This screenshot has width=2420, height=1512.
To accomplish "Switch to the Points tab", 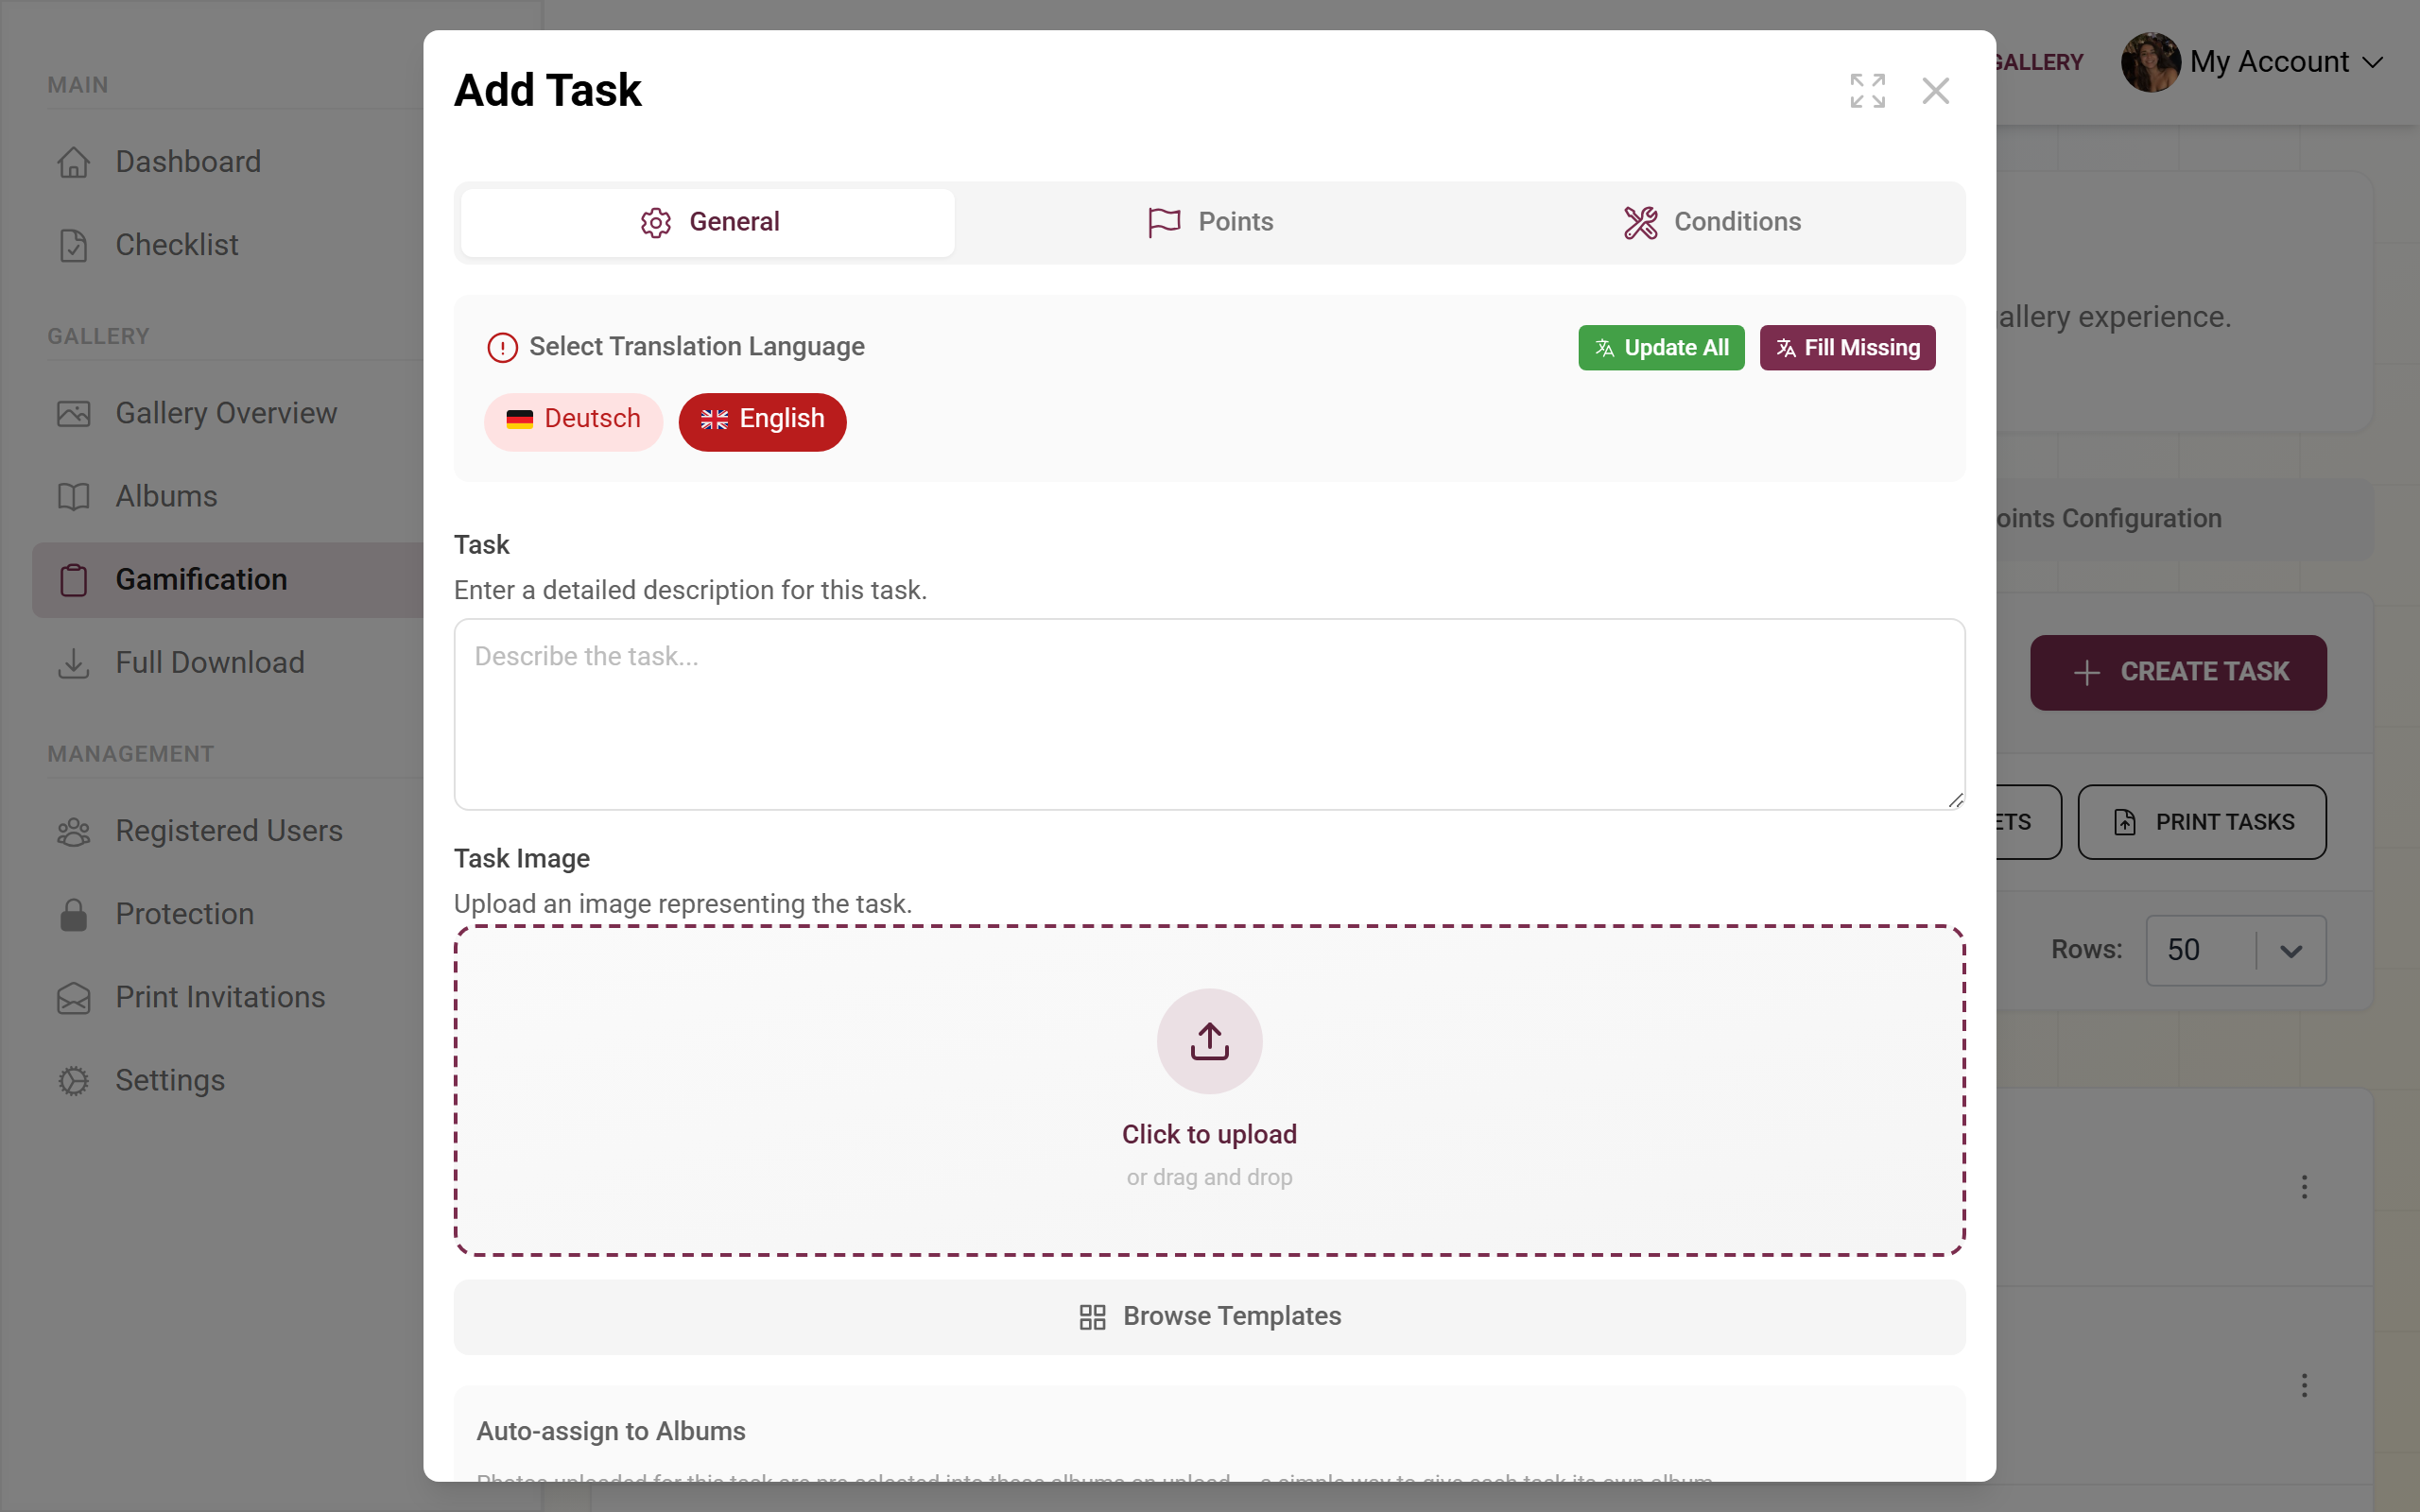I will tap(1209, 222).
